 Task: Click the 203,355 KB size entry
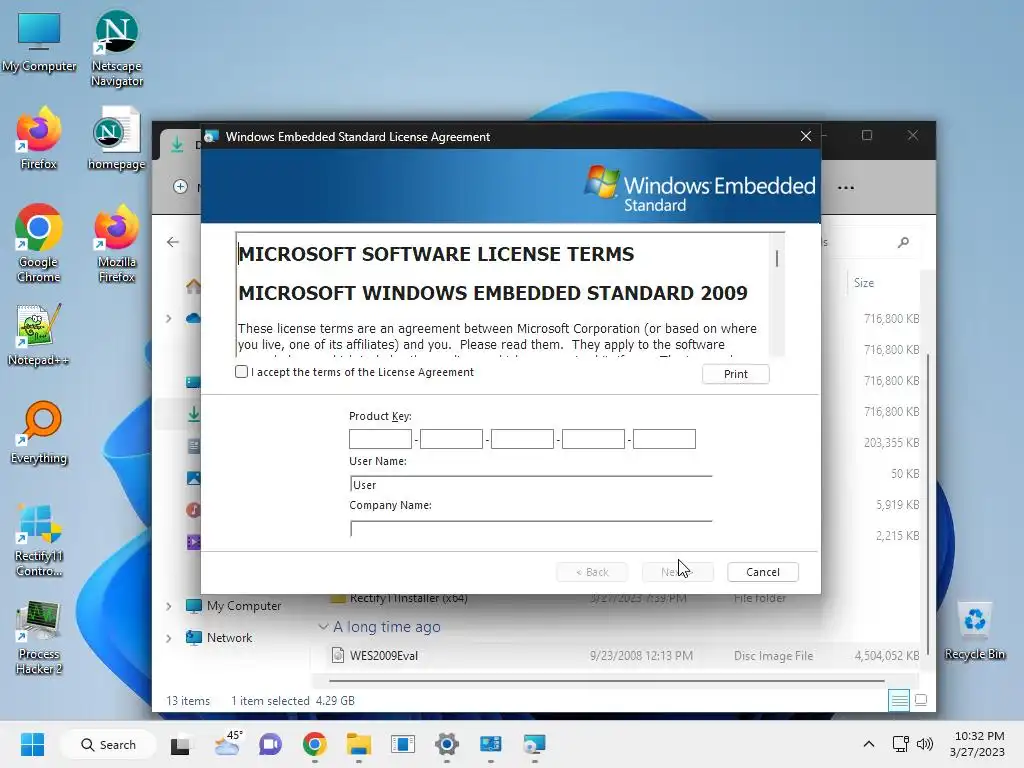click(x=891, y=443)
